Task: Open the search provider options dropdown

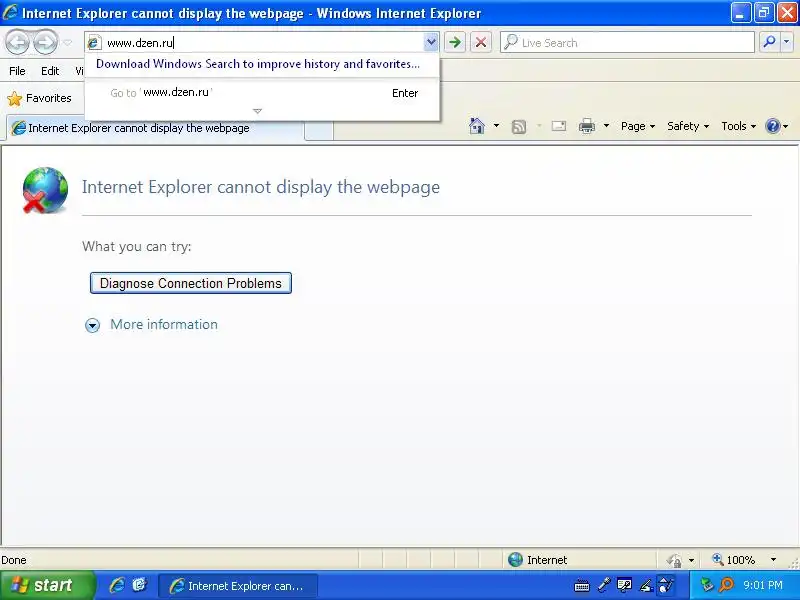Action: point(787,42)
